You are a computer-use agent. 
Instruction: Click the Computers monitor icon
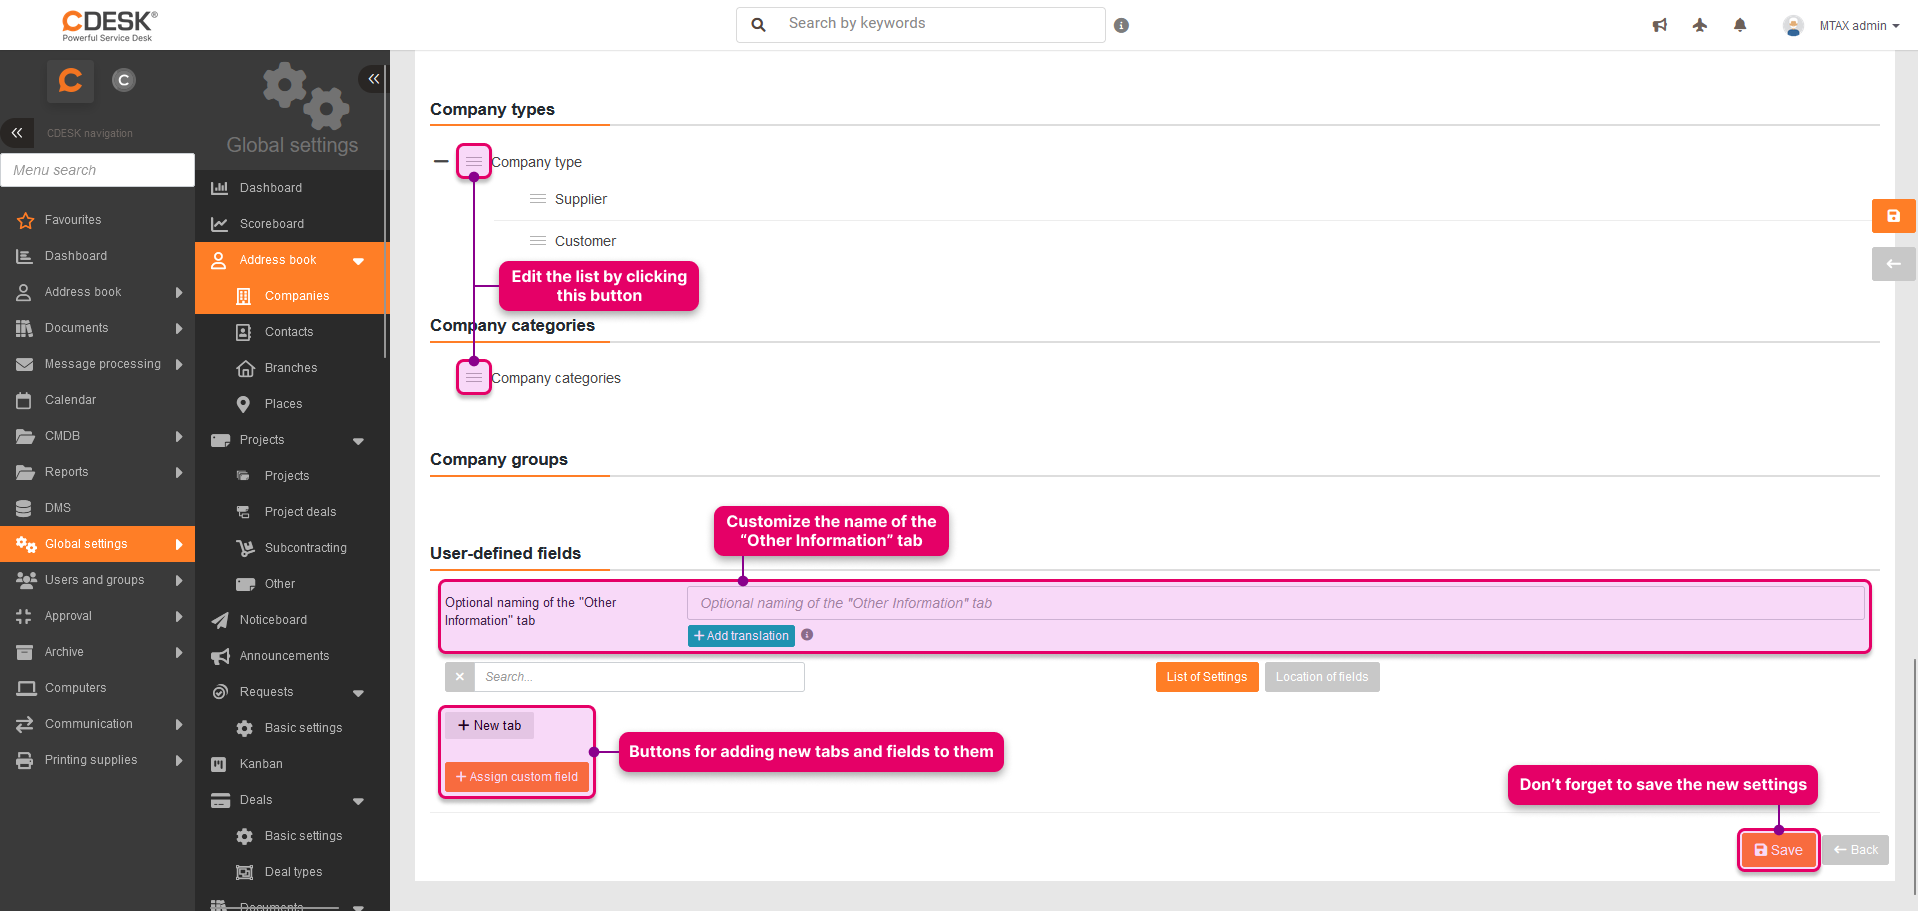(x=25, y=688)
